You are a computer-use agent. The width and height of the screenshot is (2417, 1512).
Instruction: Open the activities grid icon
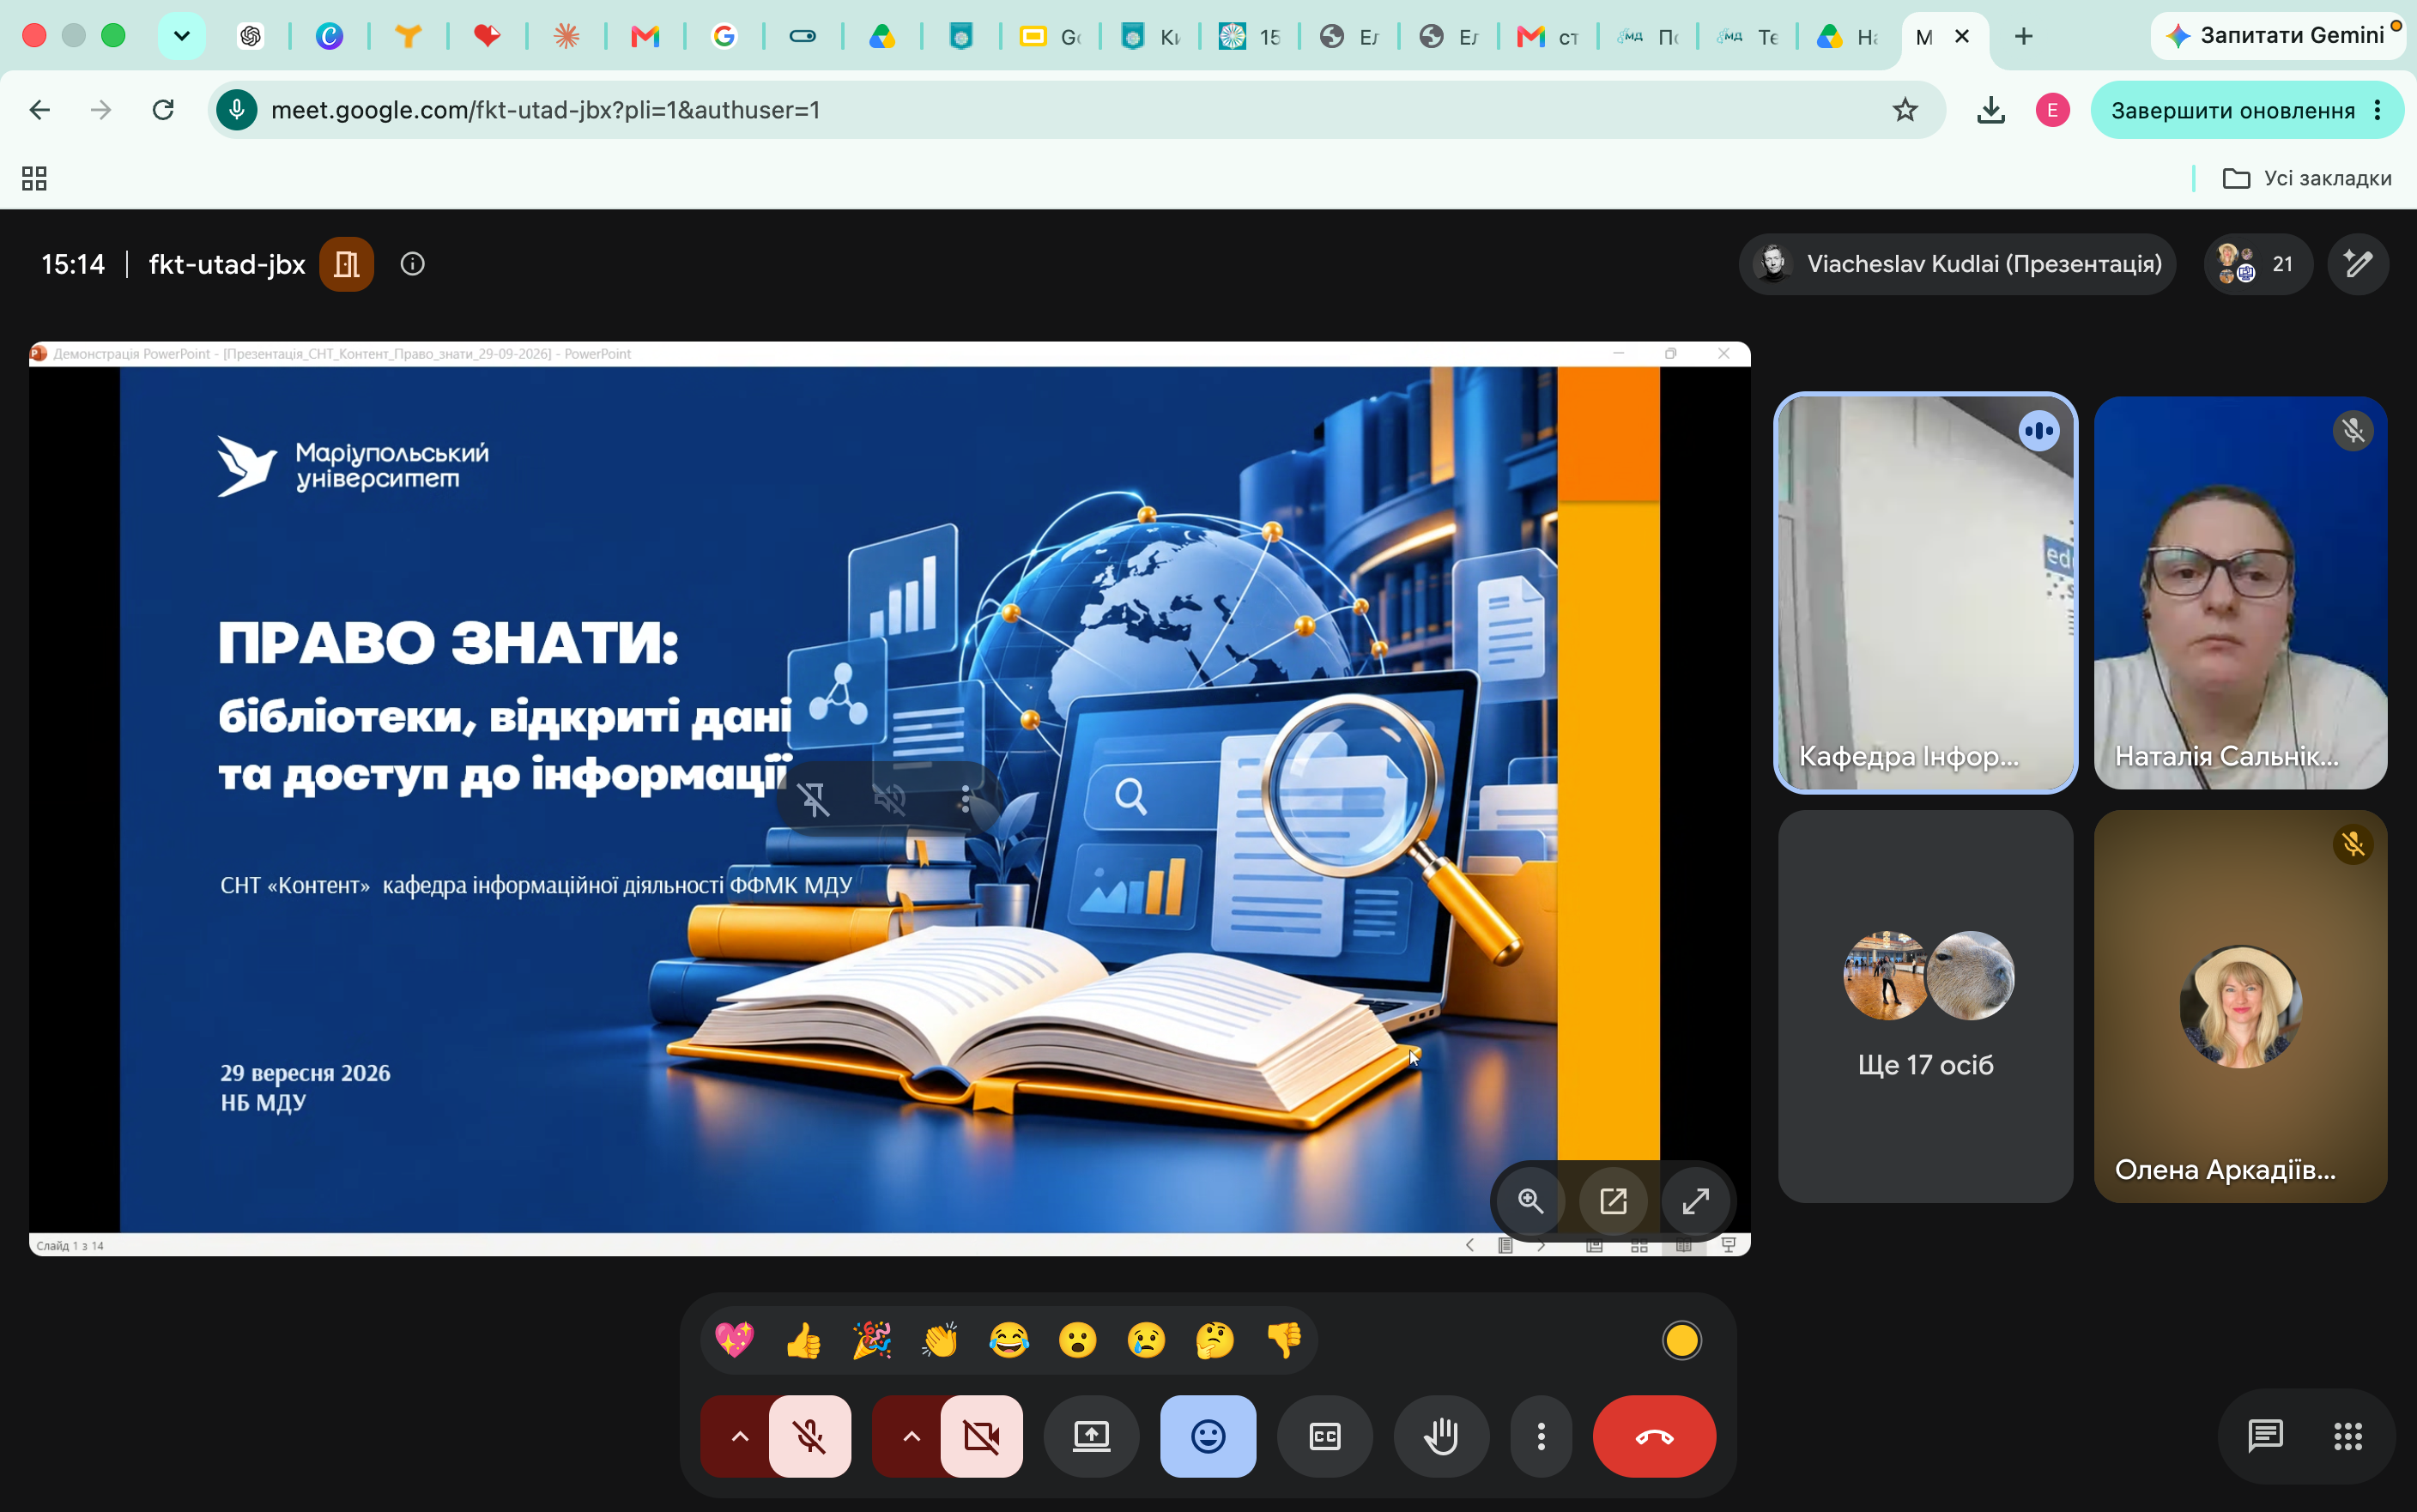point(2348,1436)
